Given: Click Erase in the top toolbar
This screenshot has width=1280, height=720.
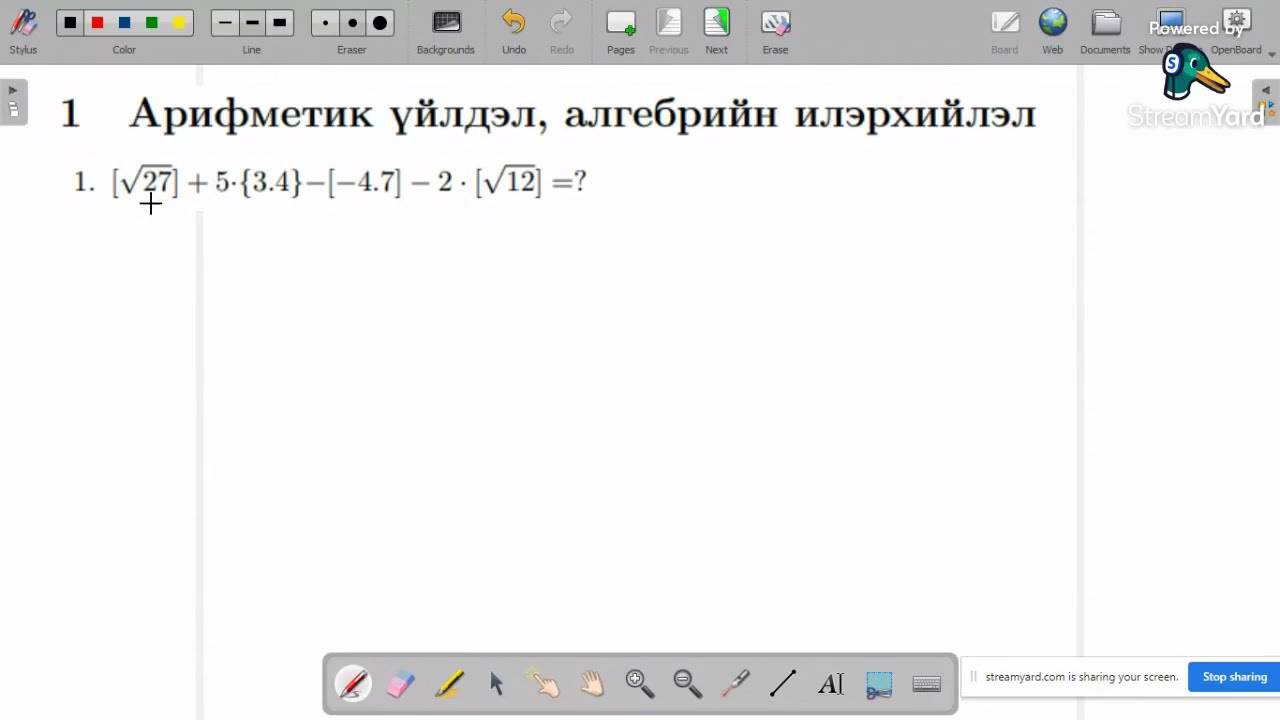Looking at the screenshot, I should 775,32.
